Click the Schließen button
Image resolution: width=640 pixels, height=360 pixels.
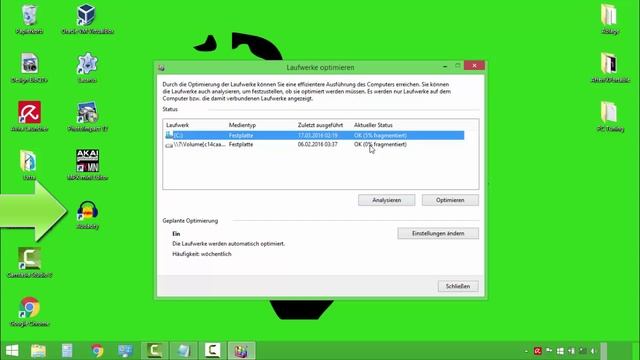(458, 286)
